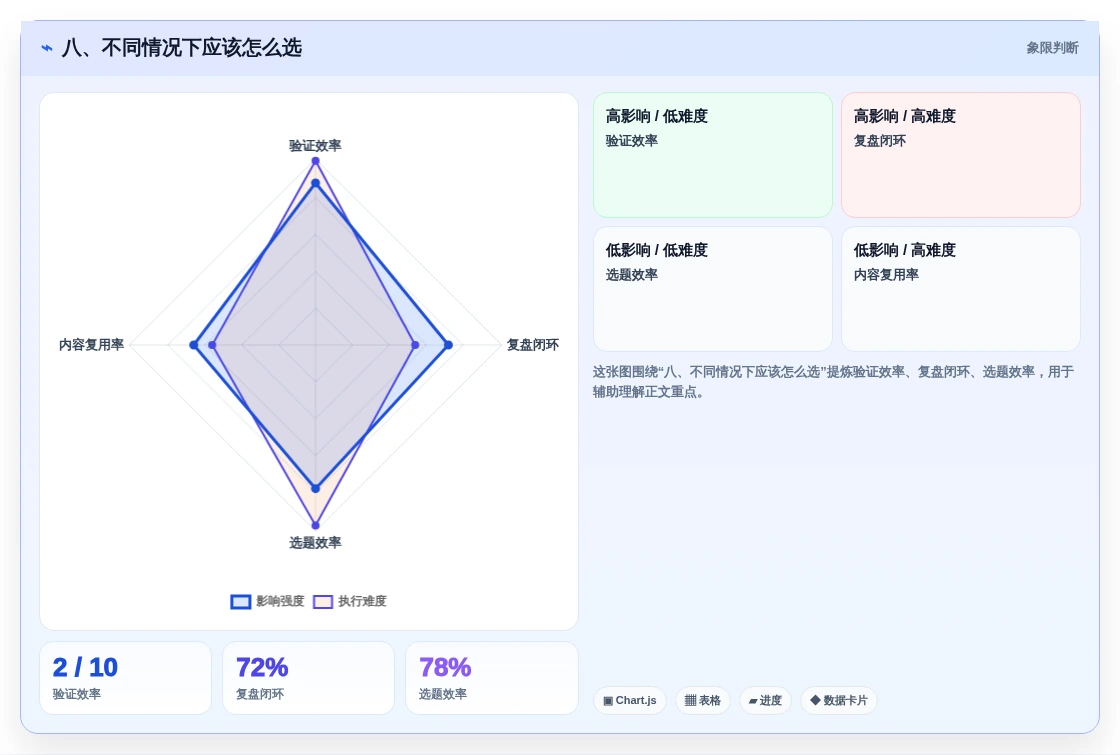
Task: Click the Chart.js tag icon
Action: (x=608, y=701)
